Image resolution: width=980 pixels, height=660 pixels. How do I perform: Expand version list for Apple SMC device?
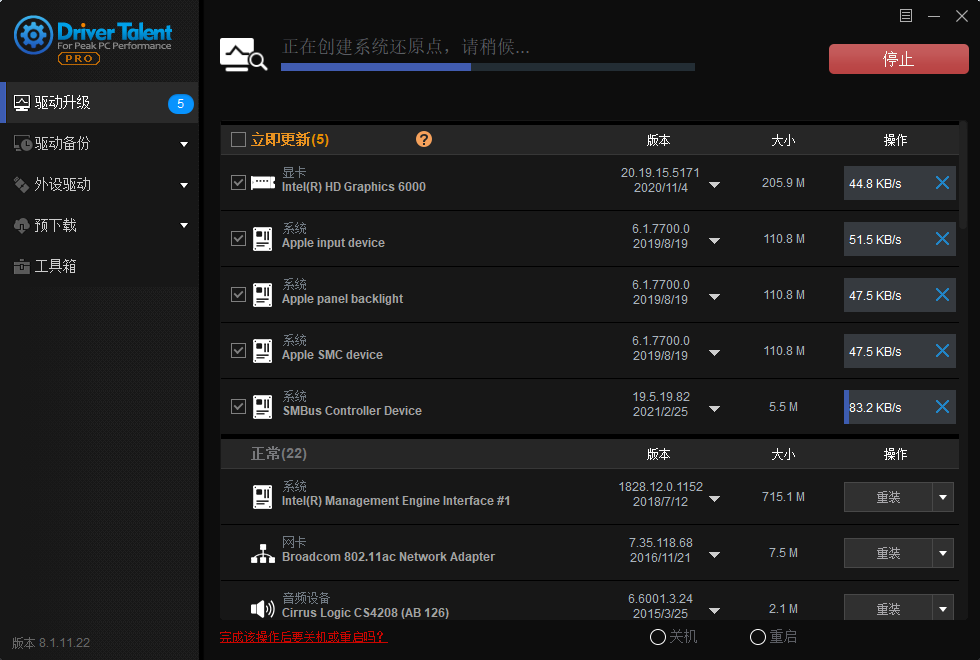pos(714,353)
